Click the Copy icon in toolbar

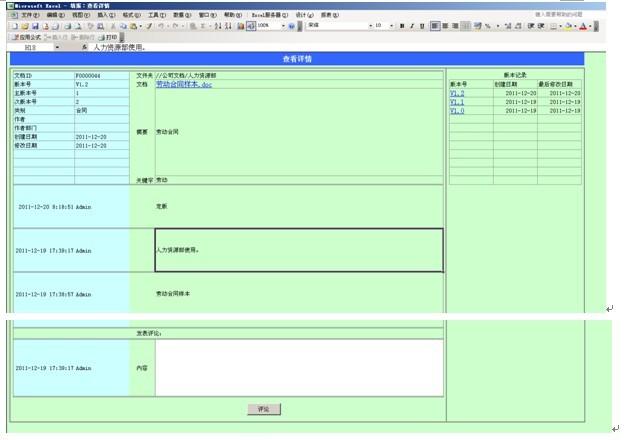pos(123,26)
